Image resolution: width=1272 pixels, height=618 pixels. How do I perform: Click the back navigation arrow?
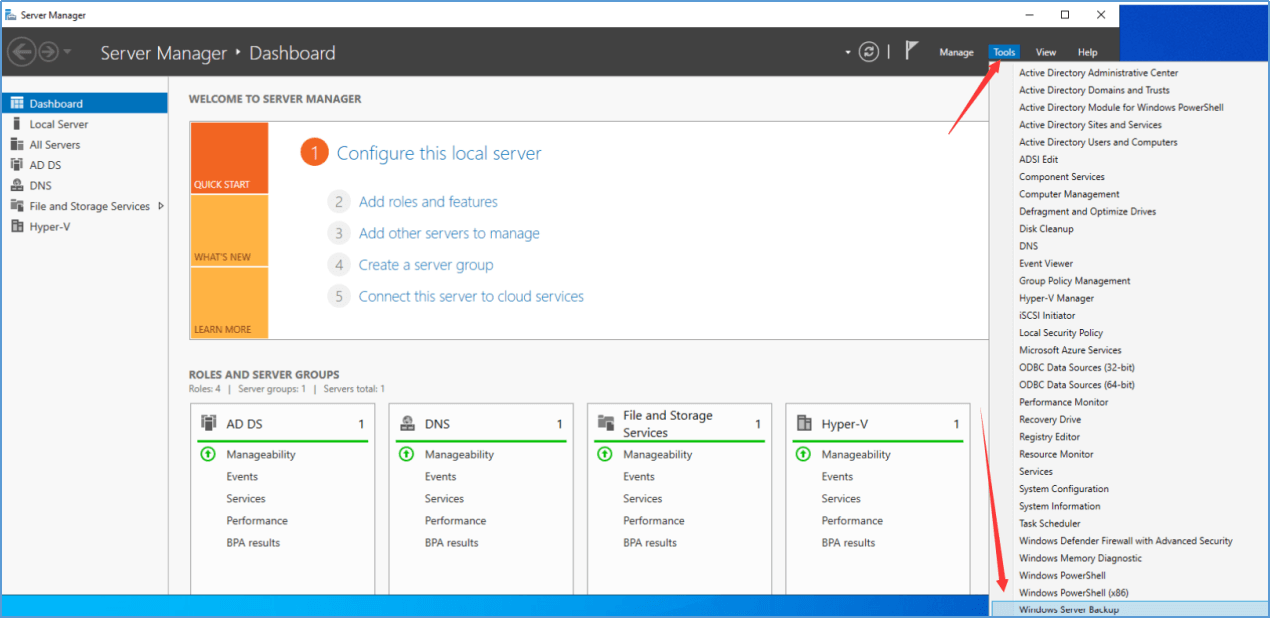tap(20, 51)
